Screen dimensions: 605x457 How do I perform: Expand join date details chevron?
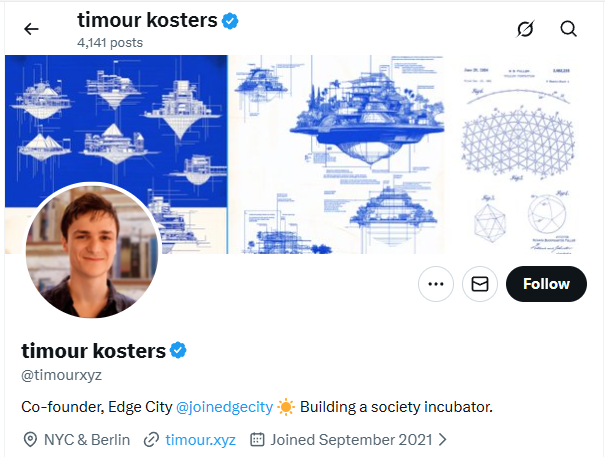[443, 439]
